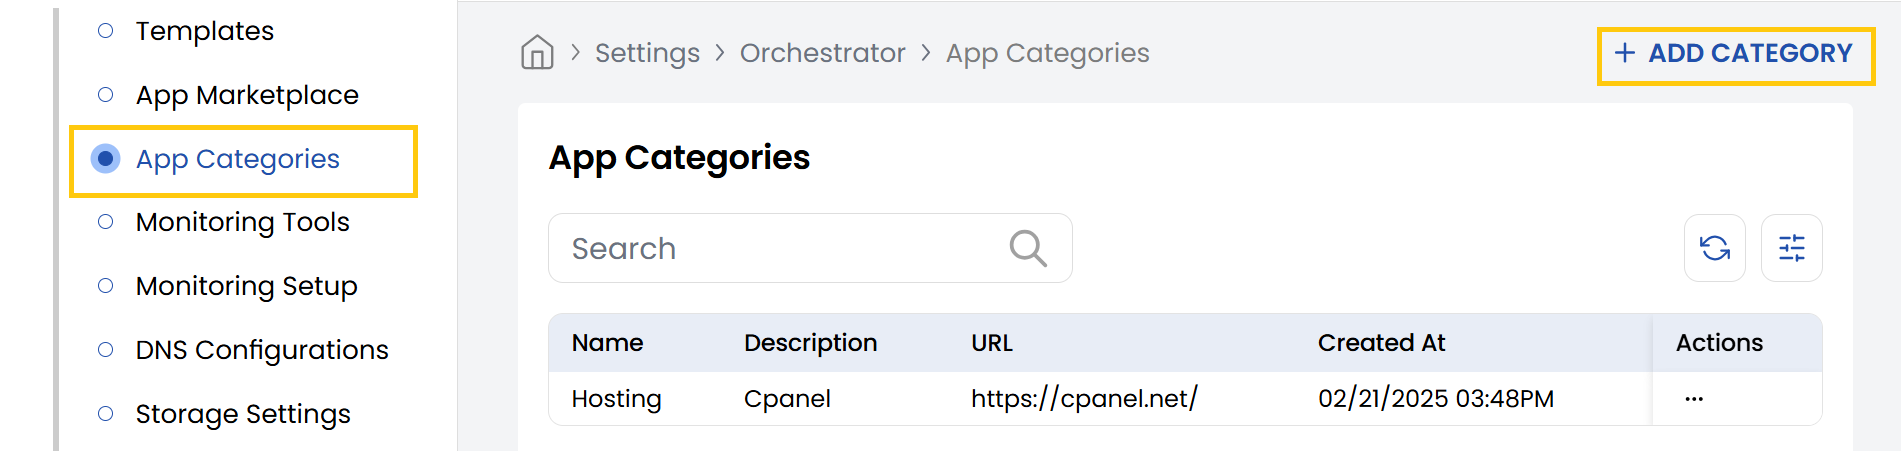Select the Monitoring Tools radio bullet

(x=106, y=222)
